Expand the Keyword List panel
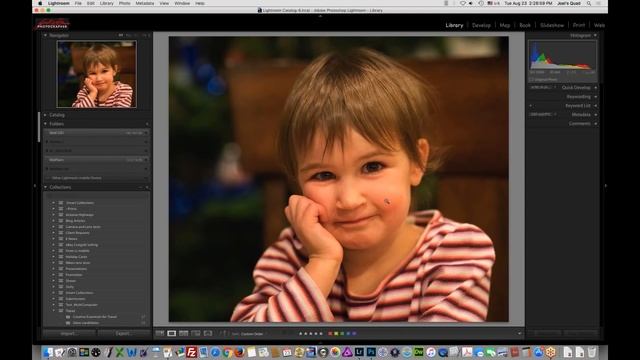 596,106
